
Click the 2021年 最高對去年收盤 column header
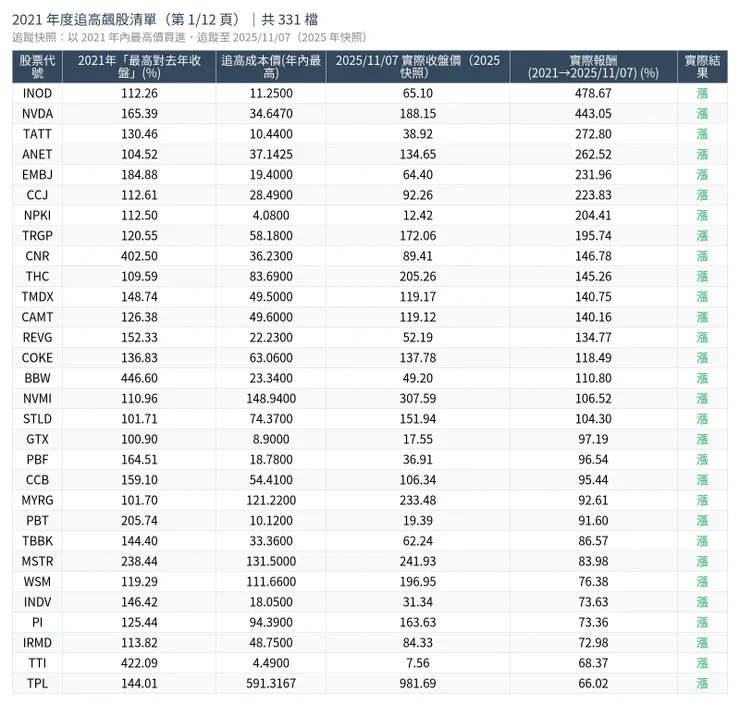139,66
